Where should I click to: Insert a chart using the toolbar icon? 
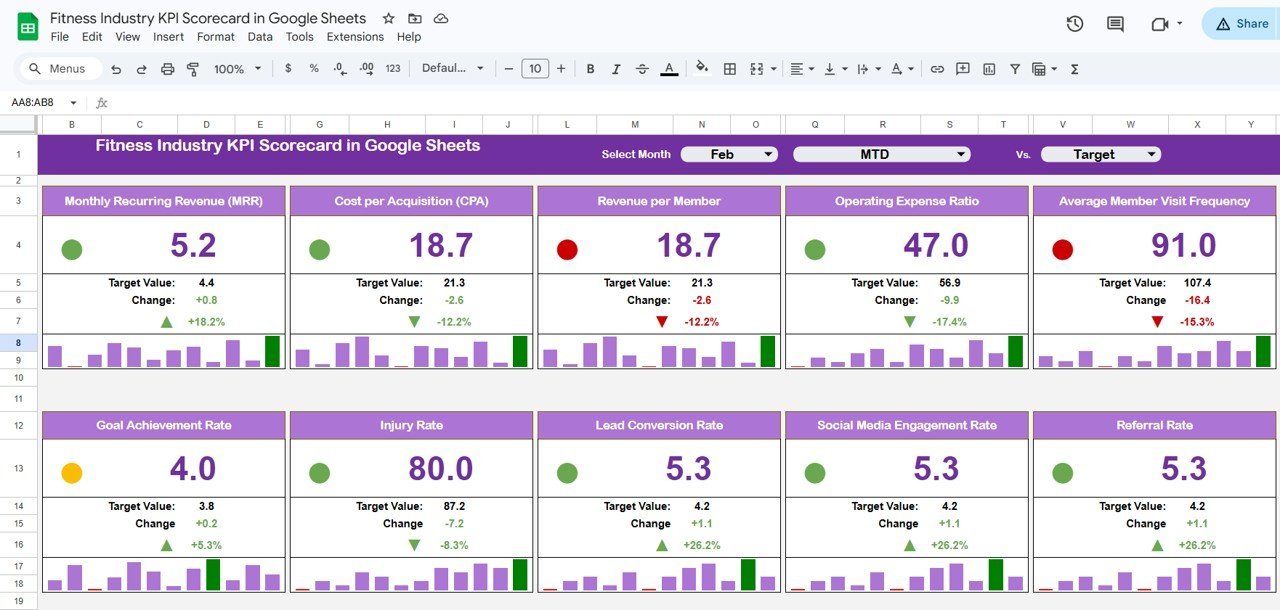pyautogui.click(x=989, y=68)
